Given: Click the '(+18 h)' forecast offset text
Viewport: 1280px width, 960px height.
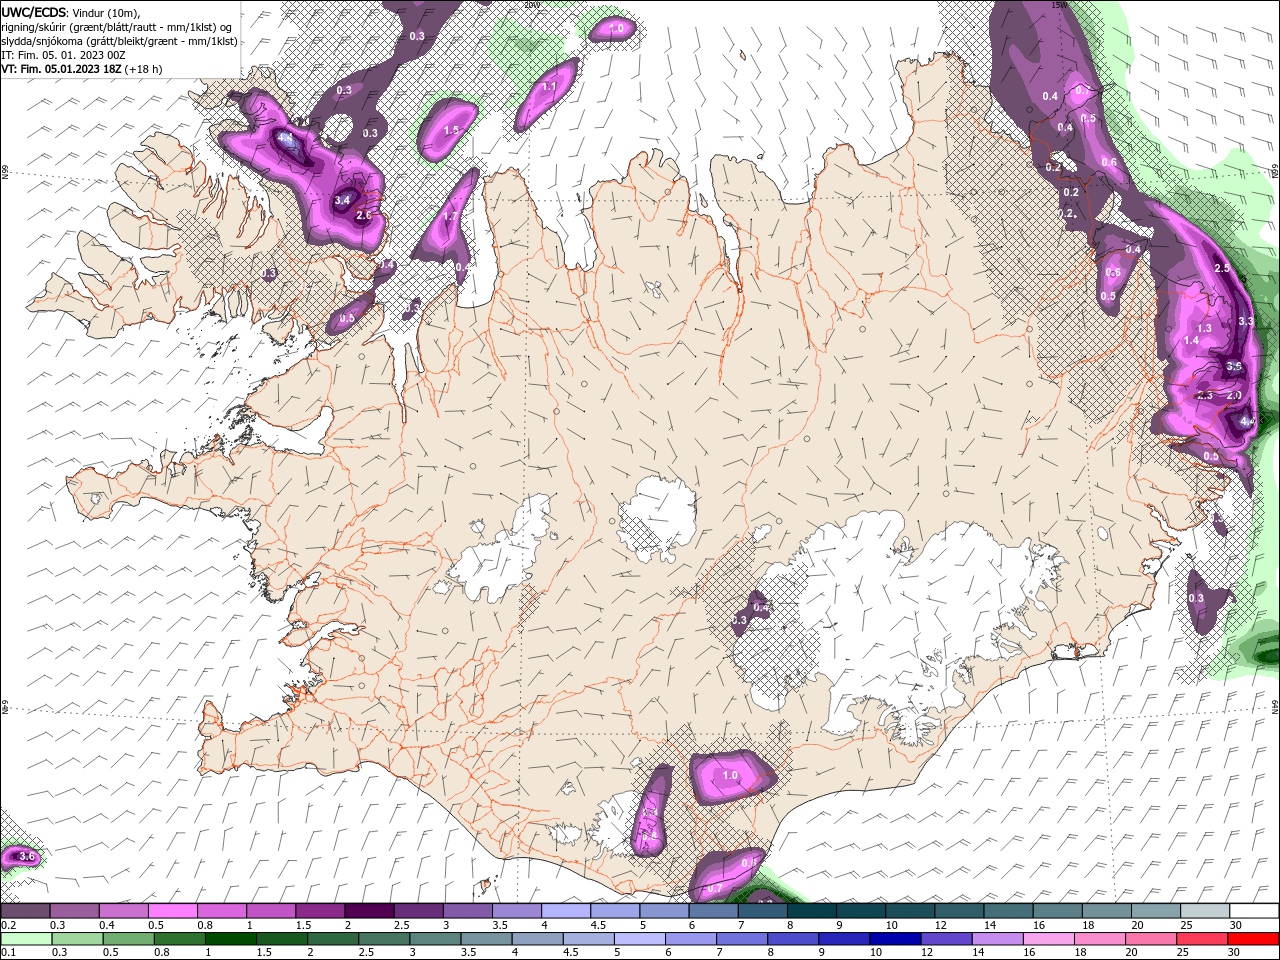Looking at the screenshot, I should point(144,69).
